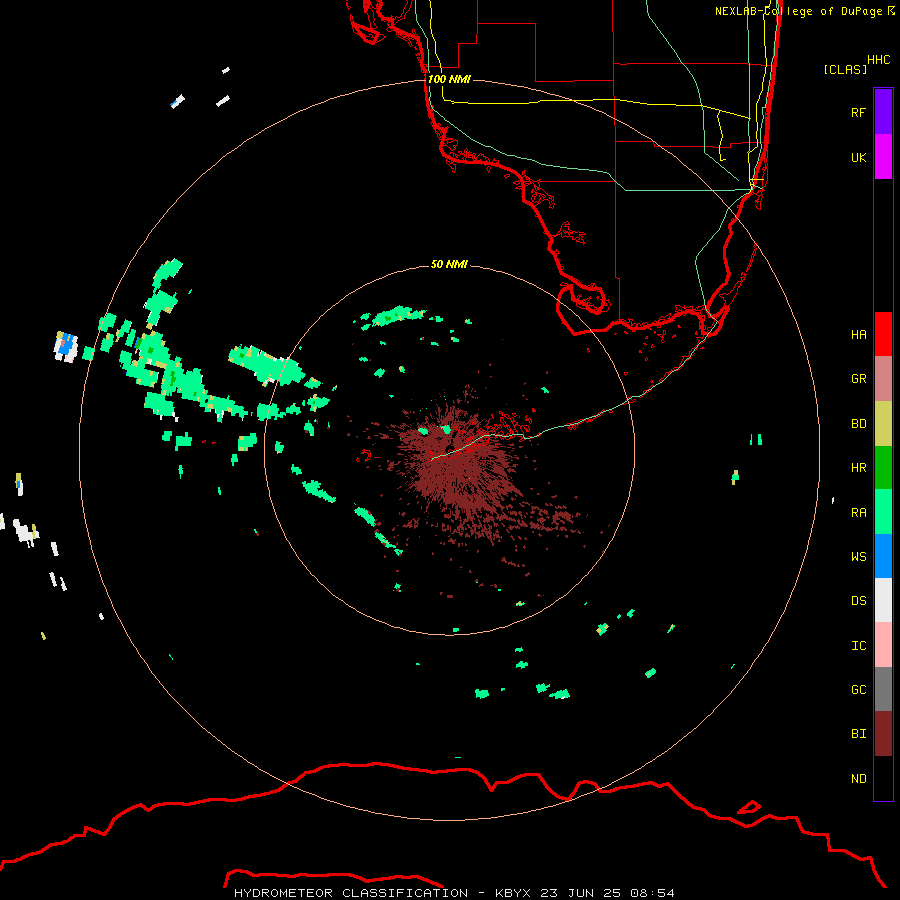Click the BI brown legend swatch
This screenshot has width=900, height=900.
tap(883, 734)
